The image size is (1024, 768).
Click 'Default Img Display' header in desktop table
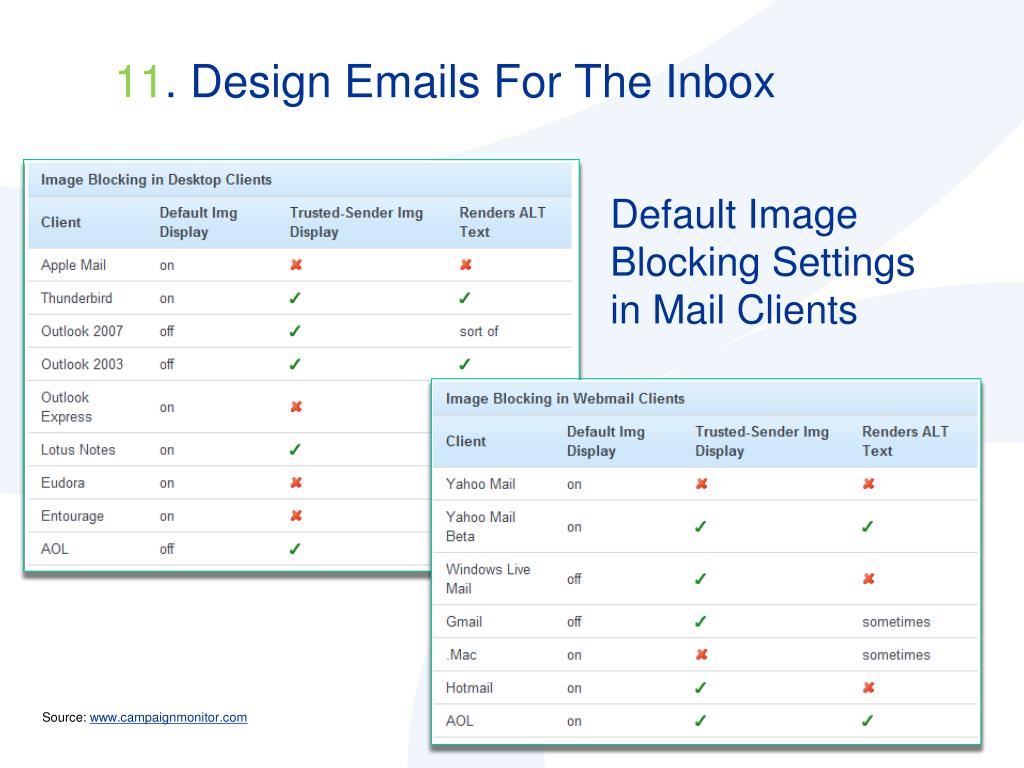pos(199,222)
